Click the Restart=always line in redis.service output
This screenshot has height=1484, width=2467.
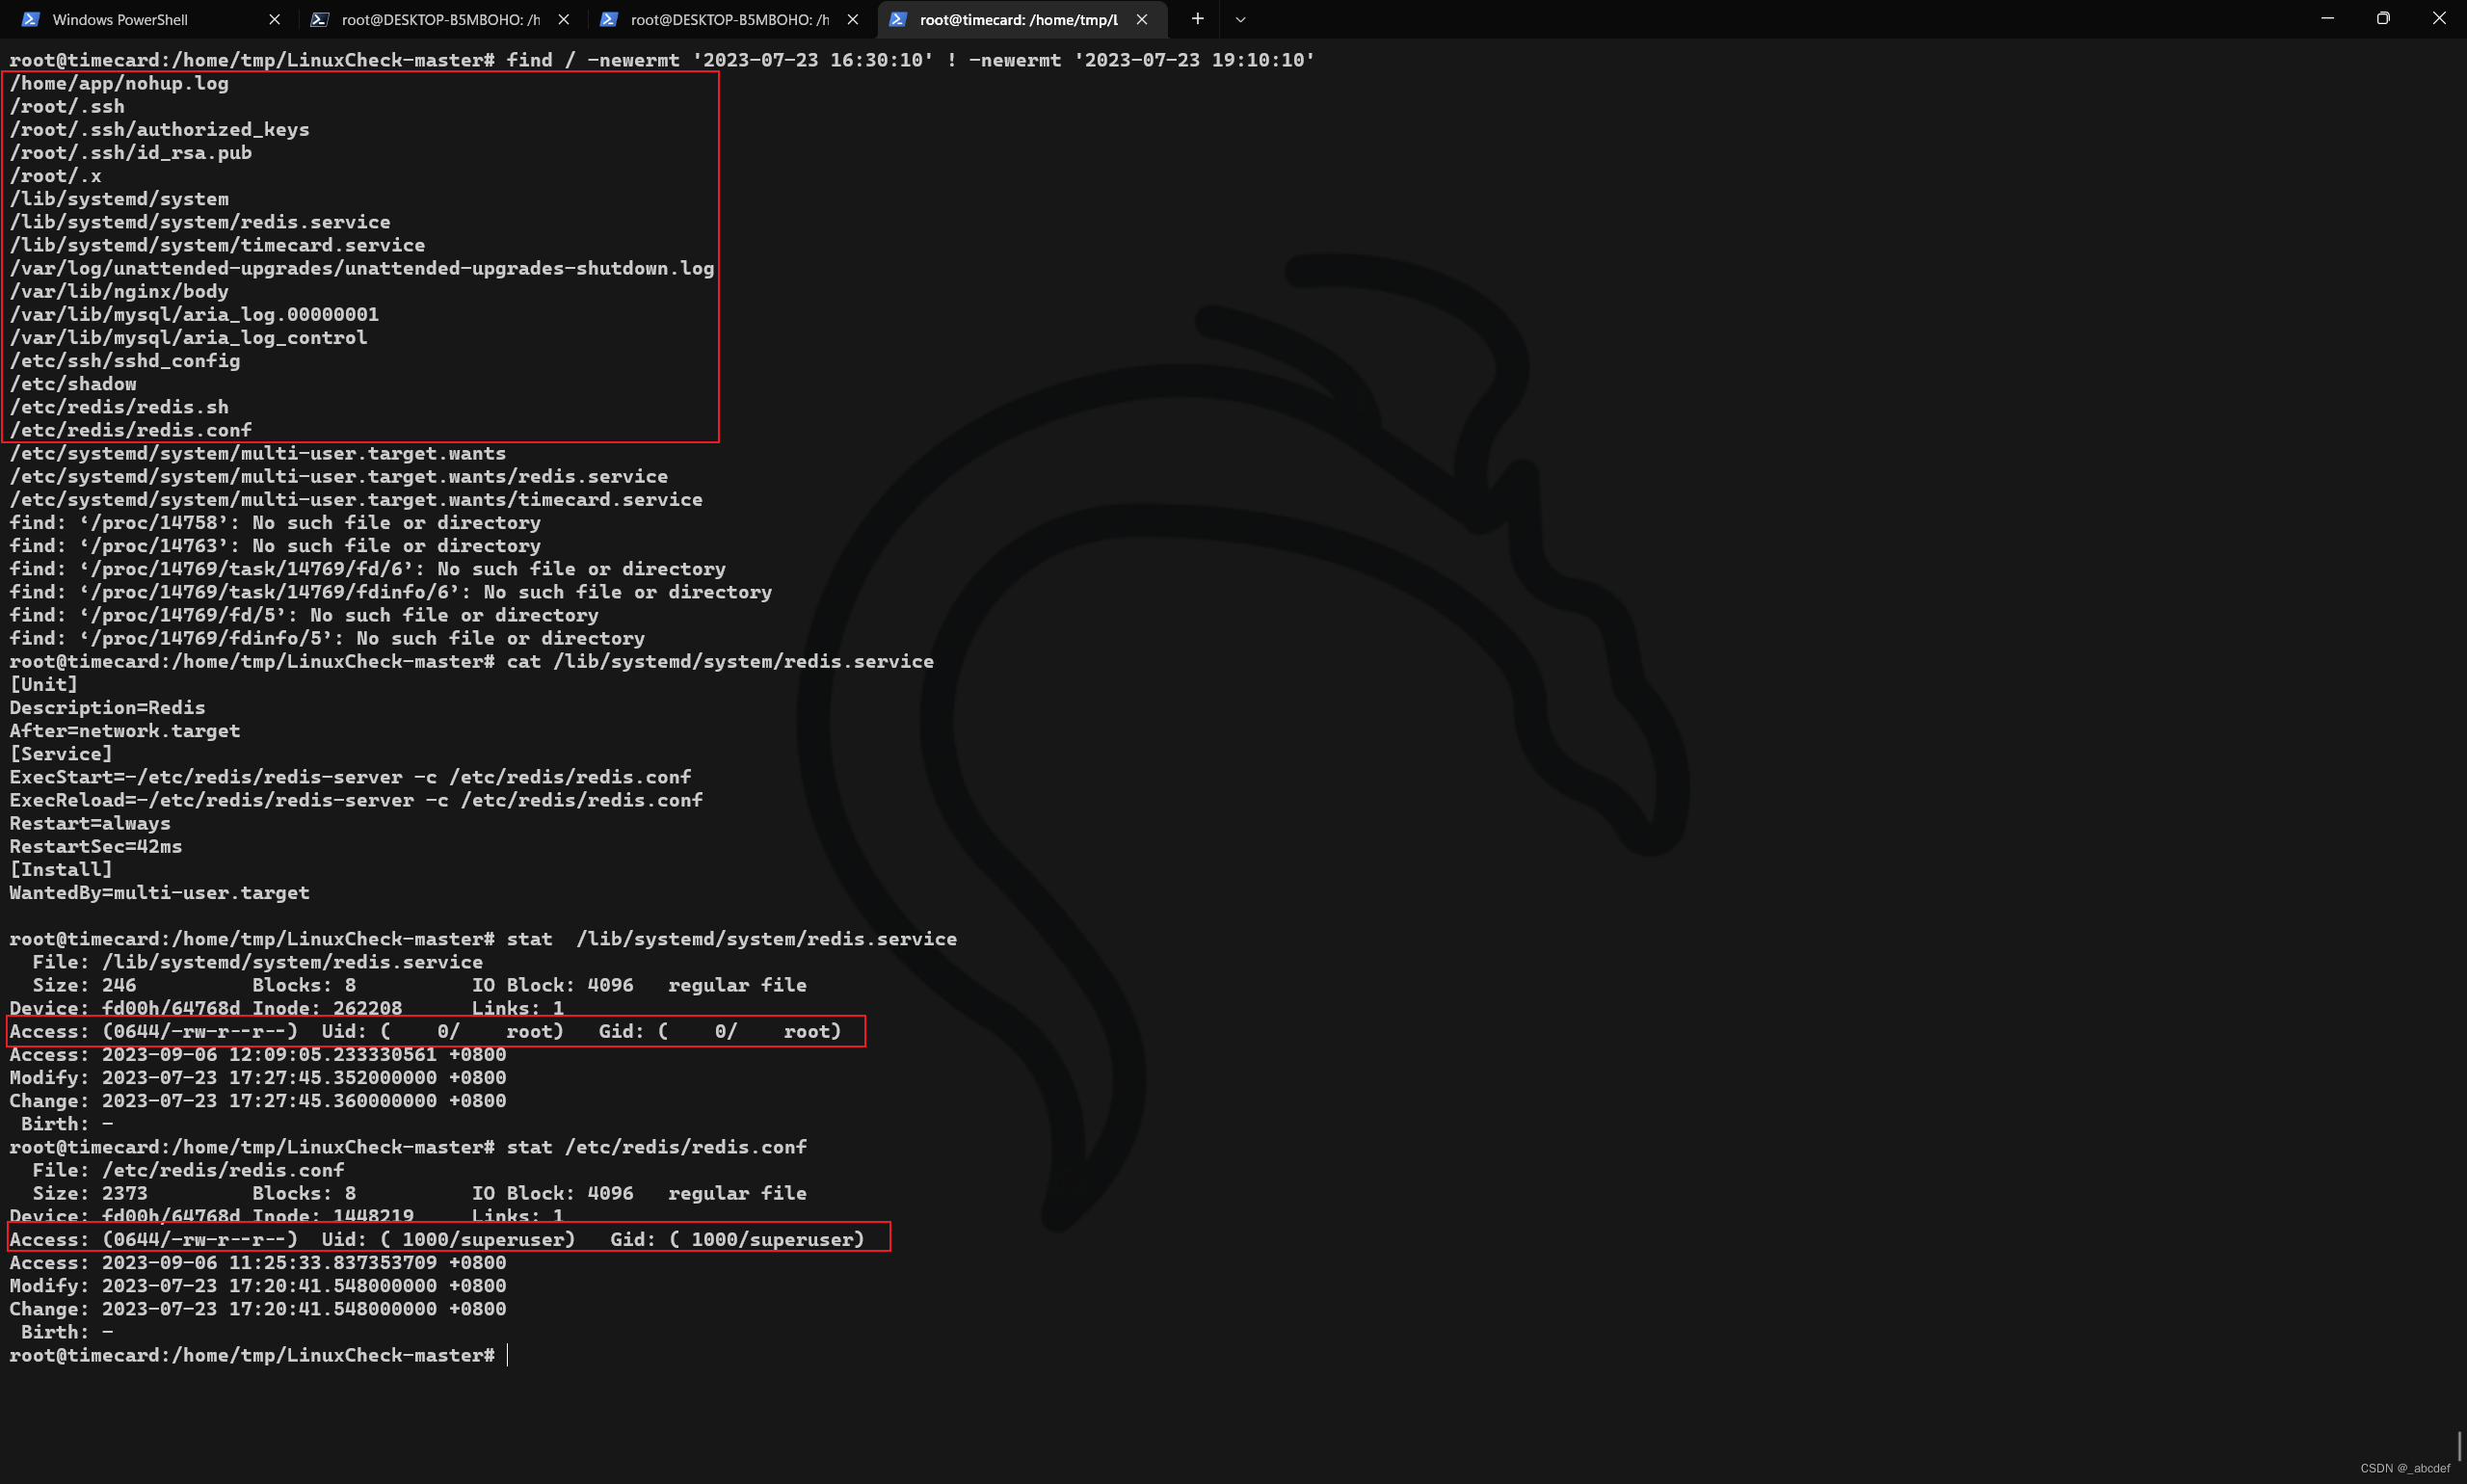coord(90,823)
